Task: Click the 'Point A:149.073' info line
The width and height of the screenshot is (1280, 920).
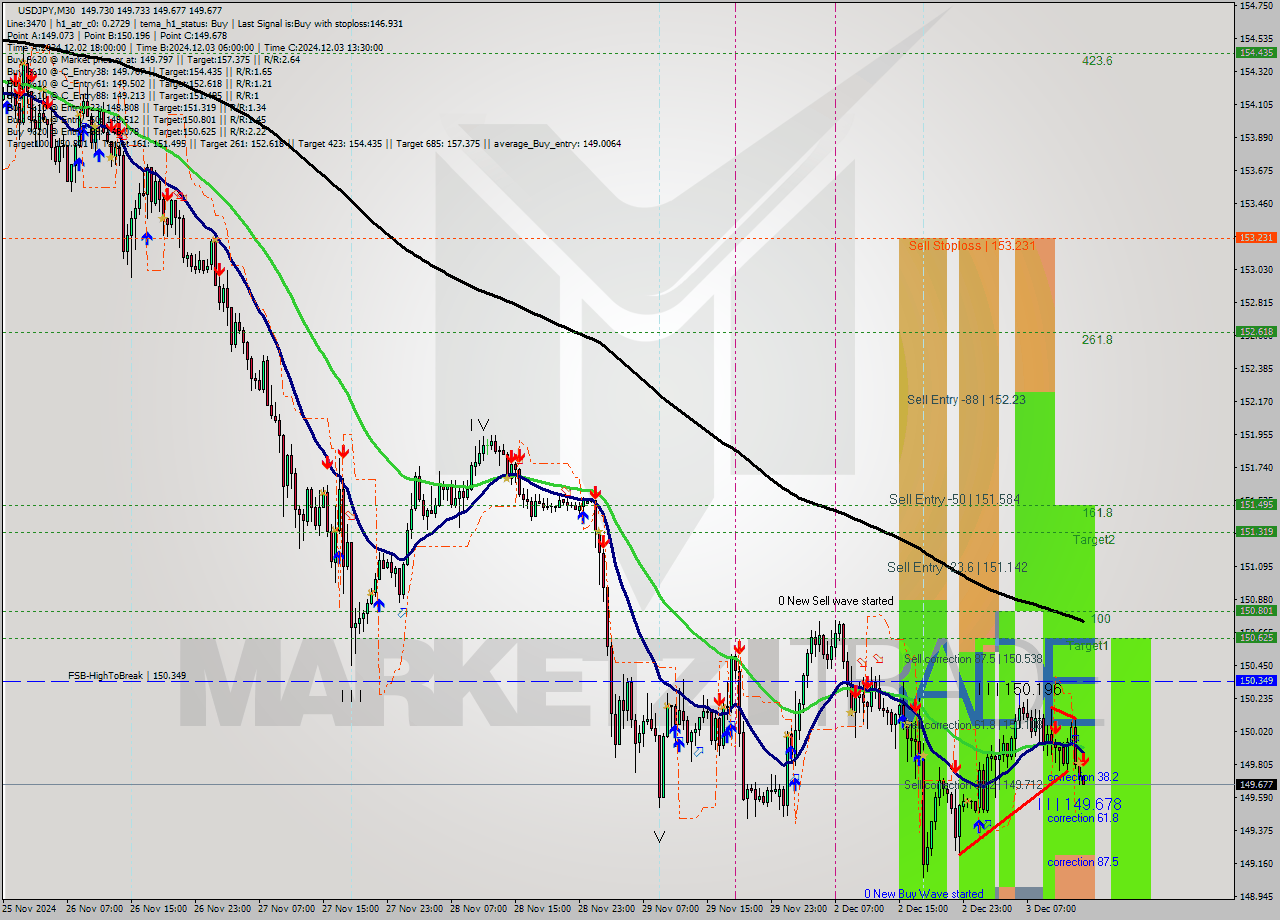Action: point(41,35)
